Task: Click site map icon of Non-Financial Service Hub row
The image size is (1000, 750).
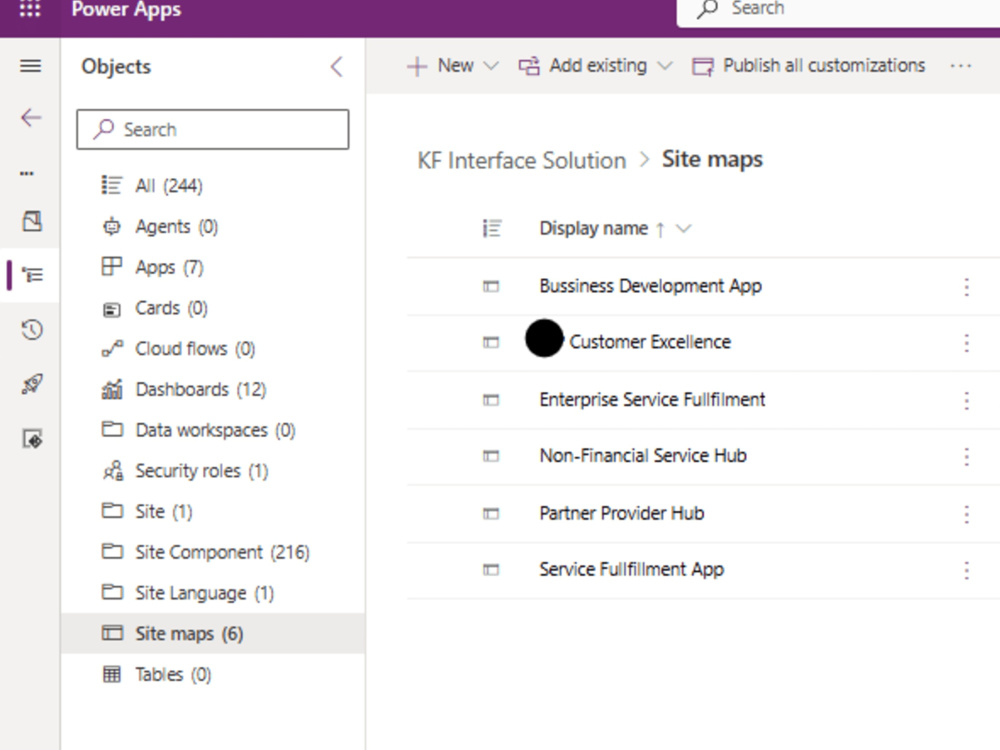Action: point(490,456)
